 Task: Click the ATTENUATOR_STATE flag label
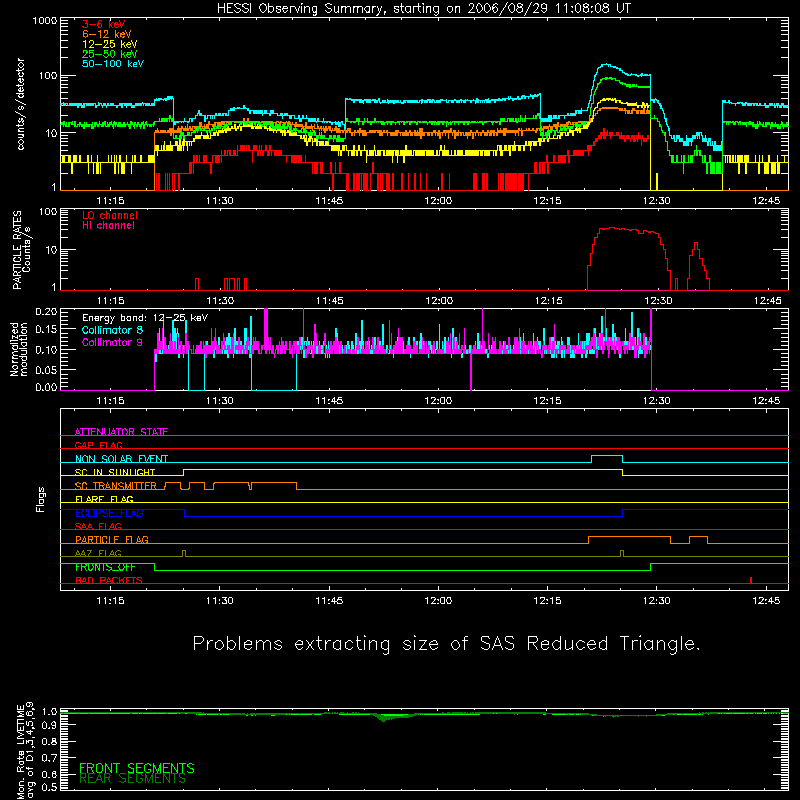[121, 432]
